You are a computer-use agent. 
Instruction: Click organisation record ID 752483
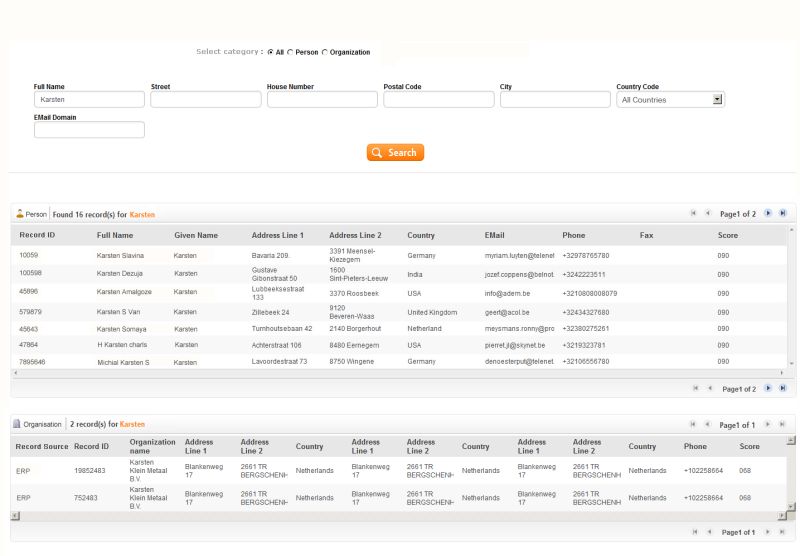pyautogui.click(x=86, y=498)
